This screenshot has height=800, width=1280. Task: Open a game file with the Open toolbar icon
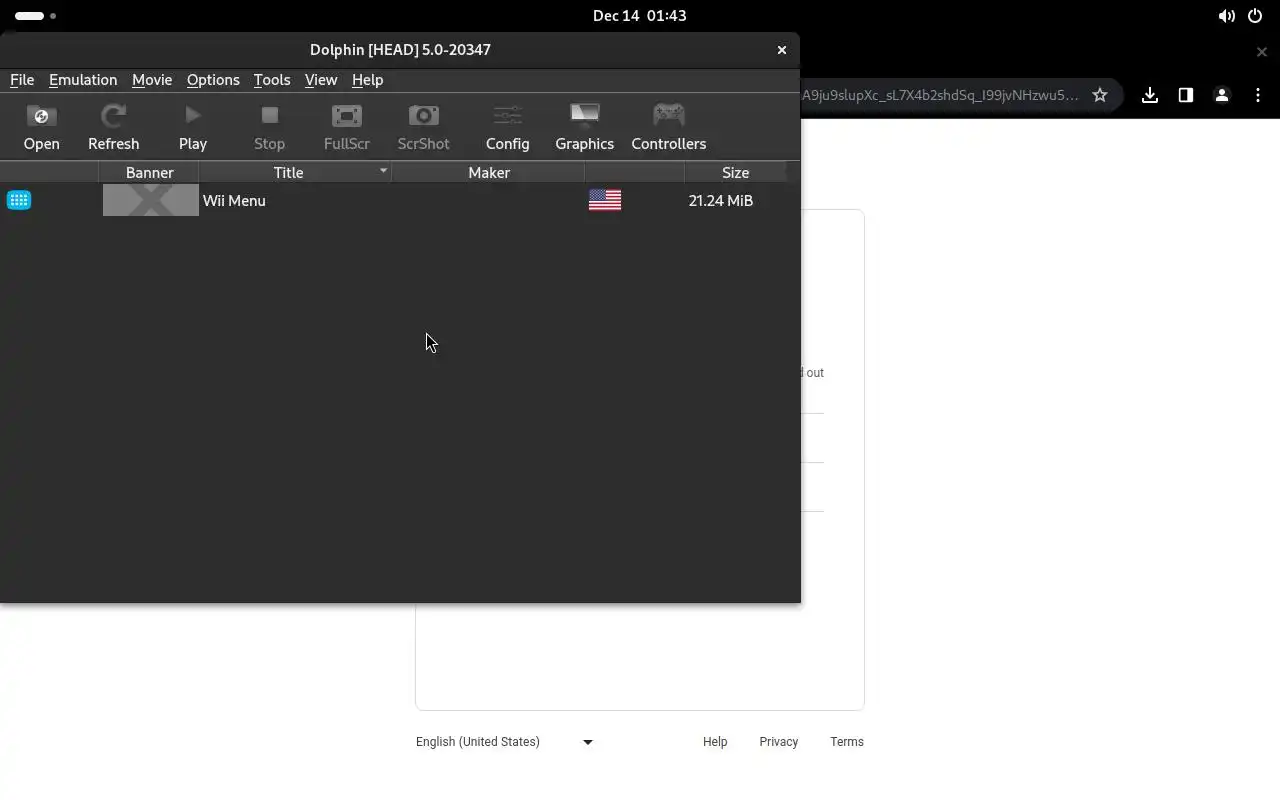click(41, 128)
